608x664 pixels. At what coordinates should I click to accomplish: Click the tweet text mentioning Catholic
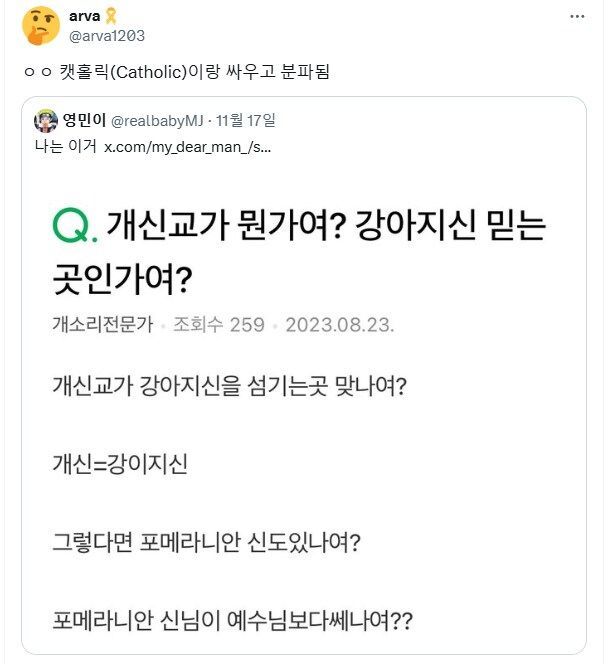[174, 72]
